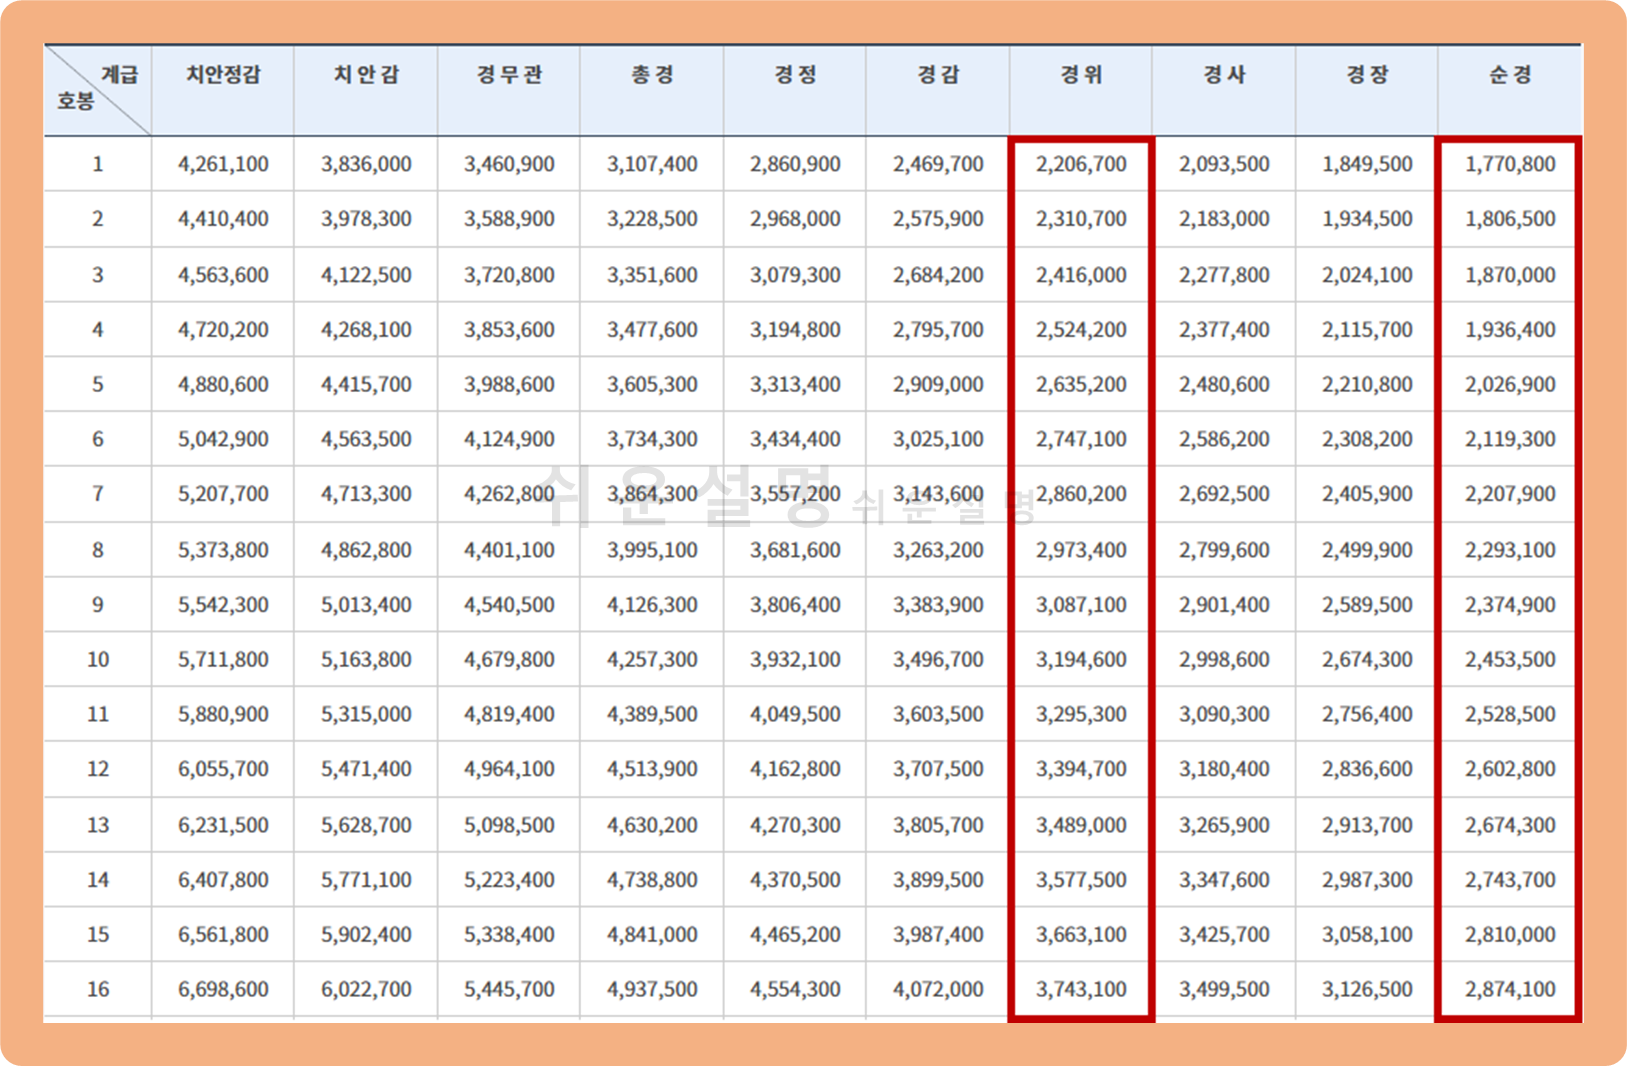Click the cell showing 2,973,400
This screenshot has height=1066, width=1627.
coord(1081,550)
